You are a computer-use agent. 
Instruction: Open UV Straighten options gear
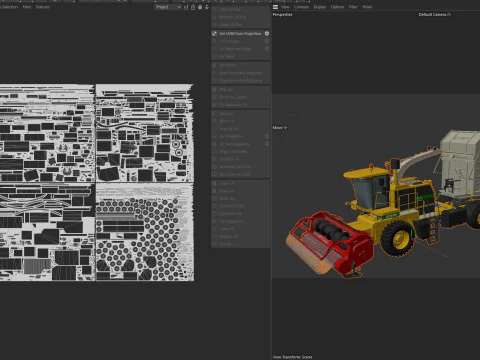267,136
